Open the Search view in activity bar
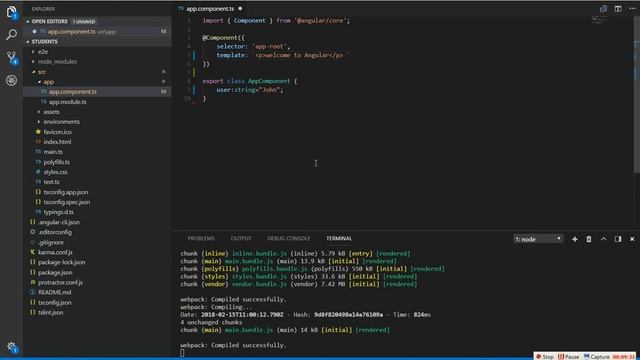The image size is (640, 360). tap(11, 34)
